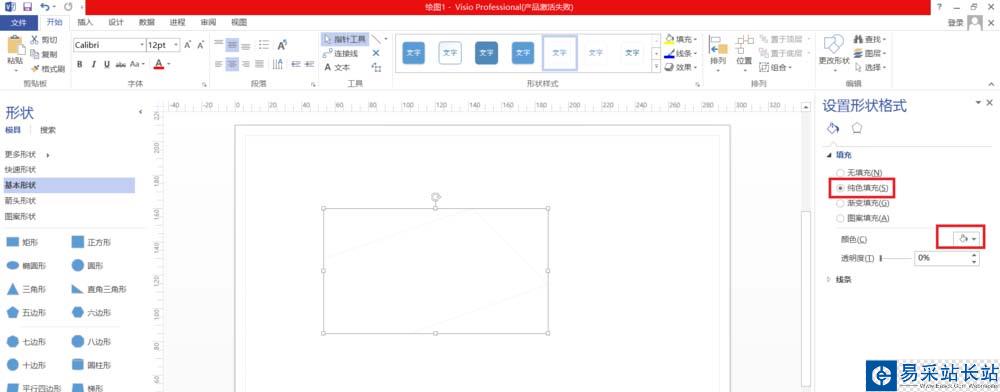Click the Save icon in quick access toolbar
1000x392 pixels.
click(27, 6)
